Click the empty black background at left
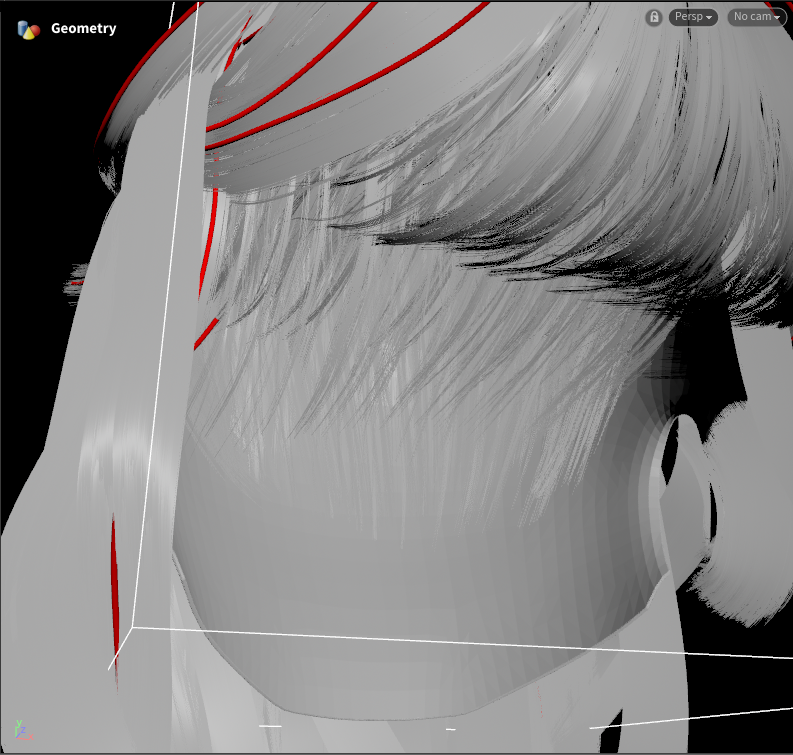This screenshot has height=755, width=793. coord(46,152)
